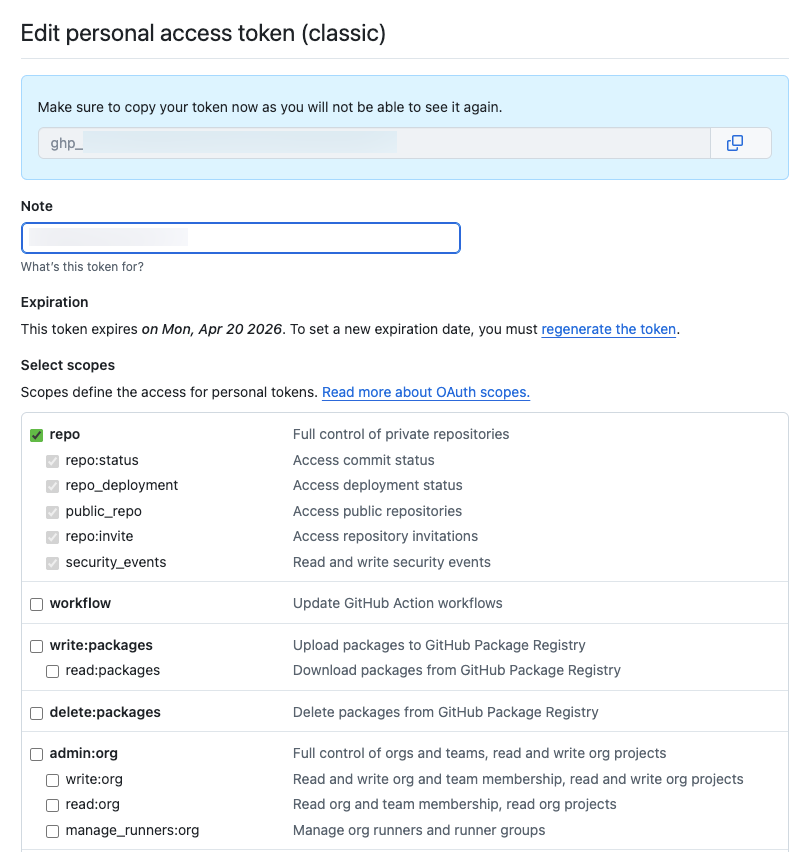
Task: Click the repo:status checkbox
Action: coord(52,460)
